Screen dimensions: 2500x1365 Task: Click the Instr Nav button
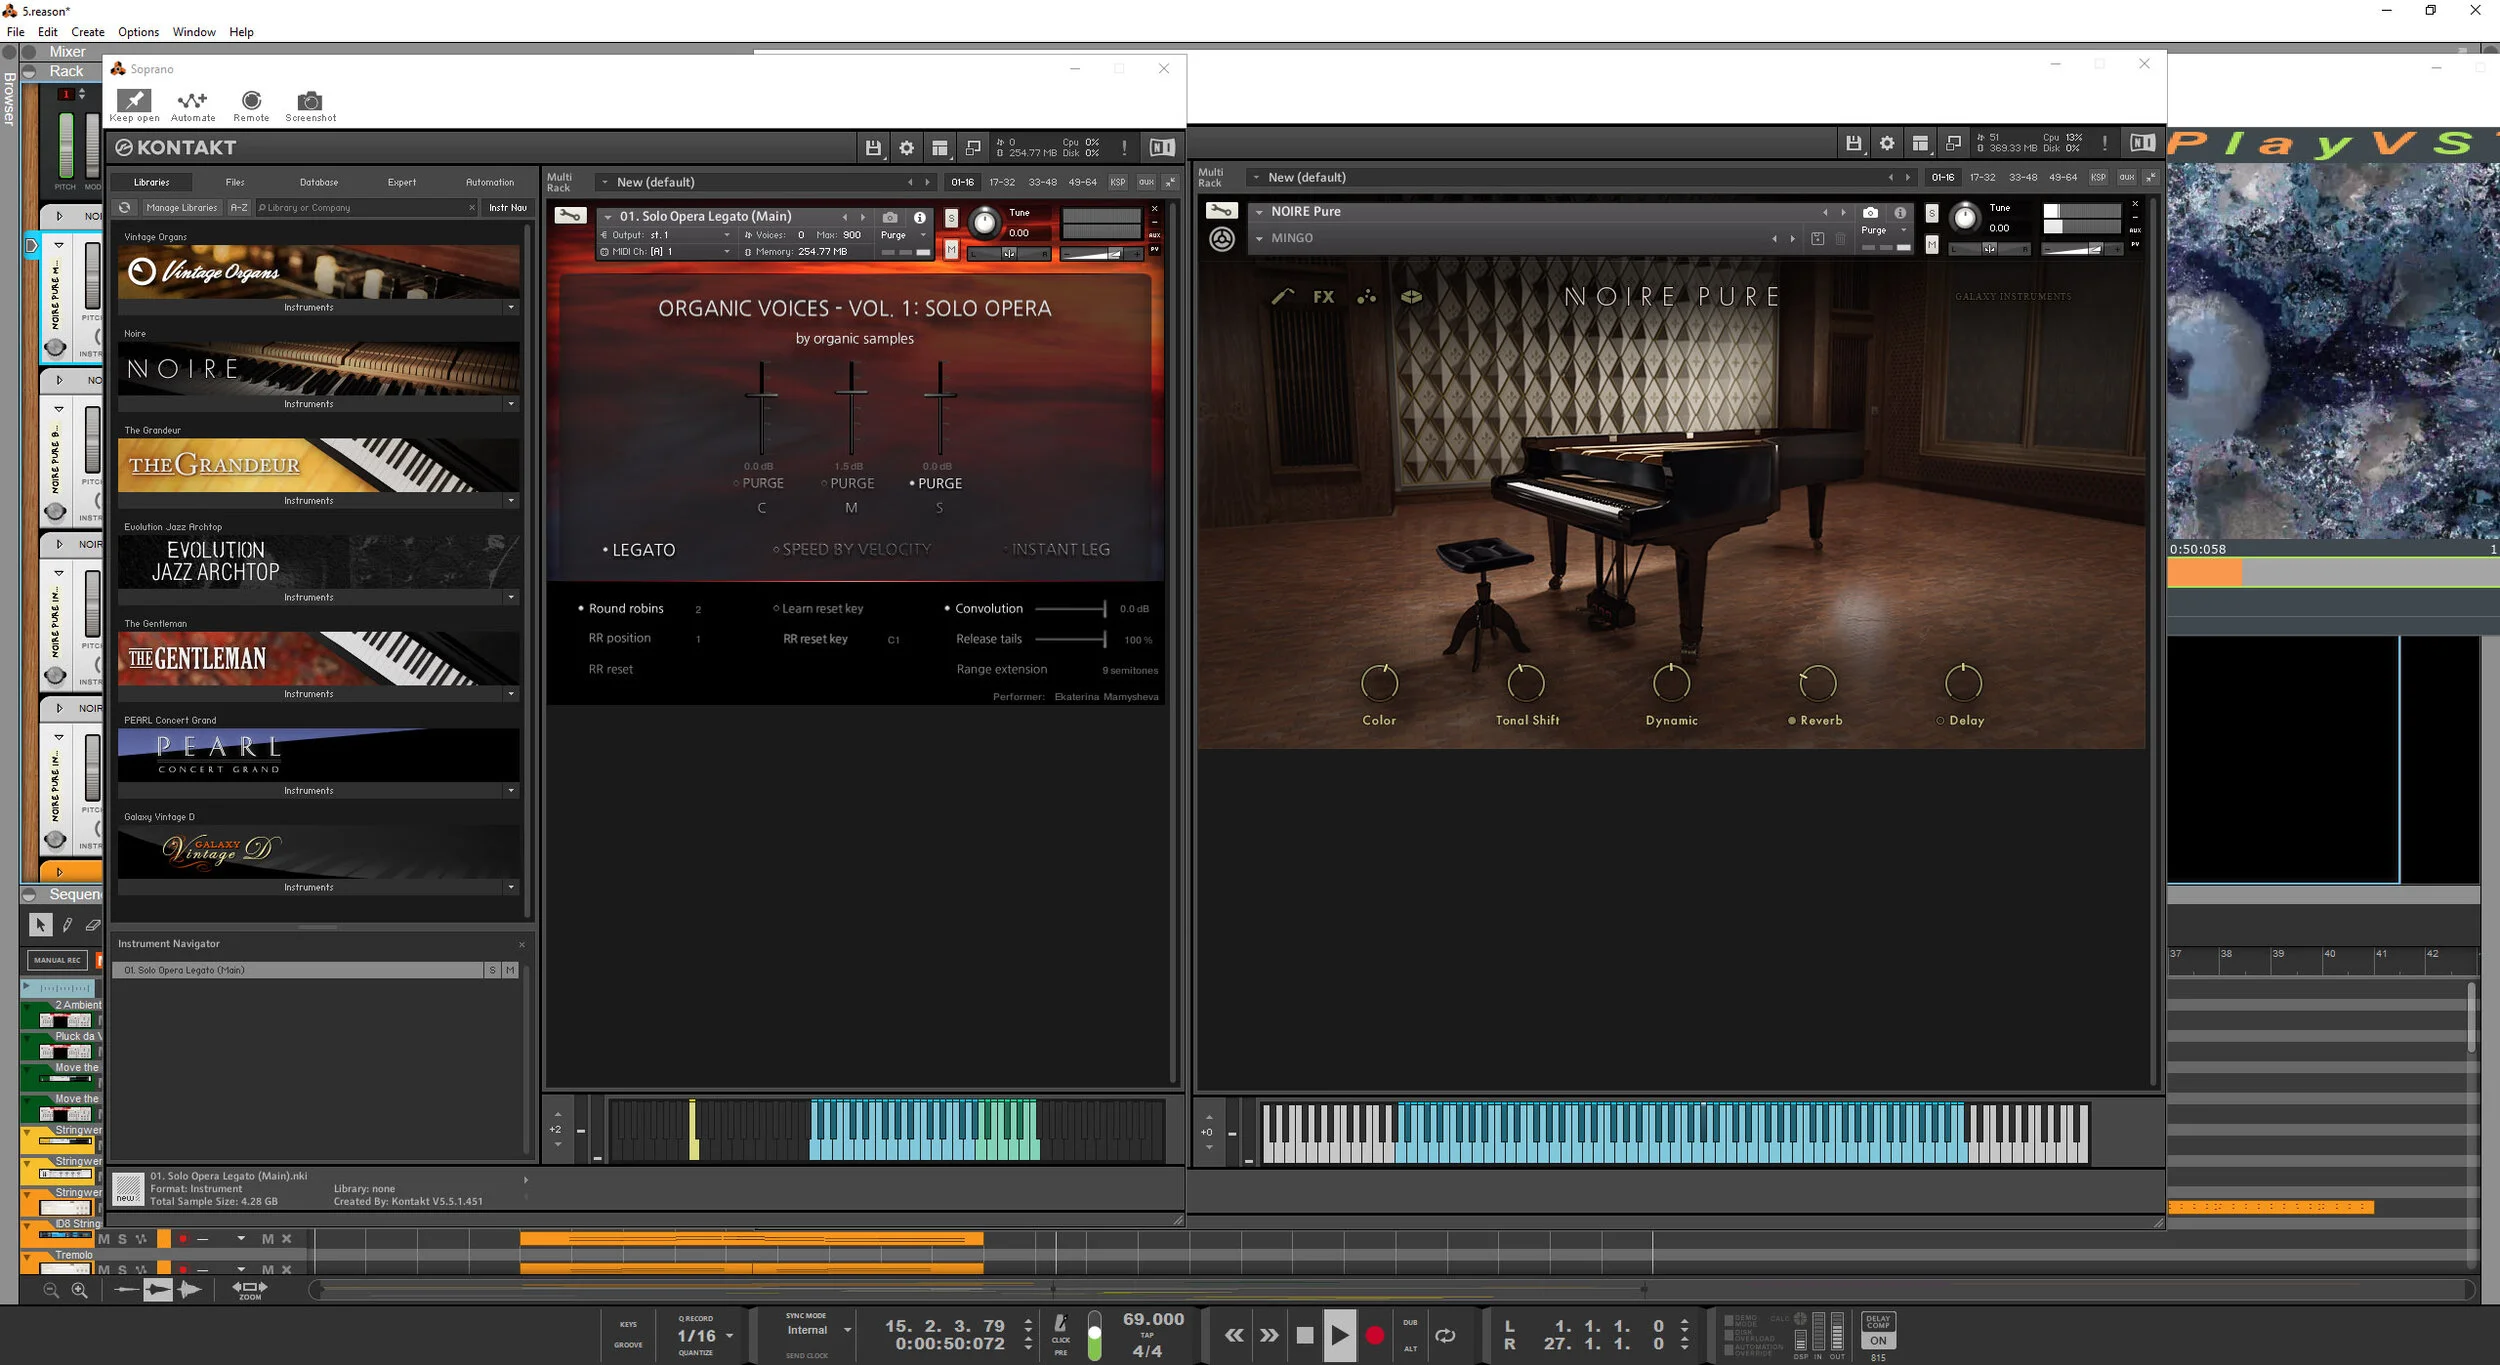(507, 208)
